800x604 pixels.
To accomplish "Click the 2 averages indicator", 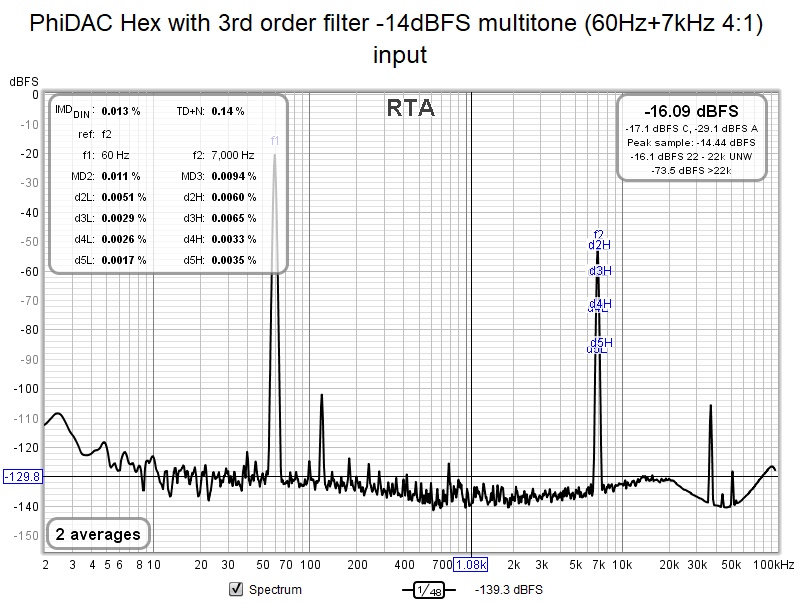I will (x=98, y=534).
